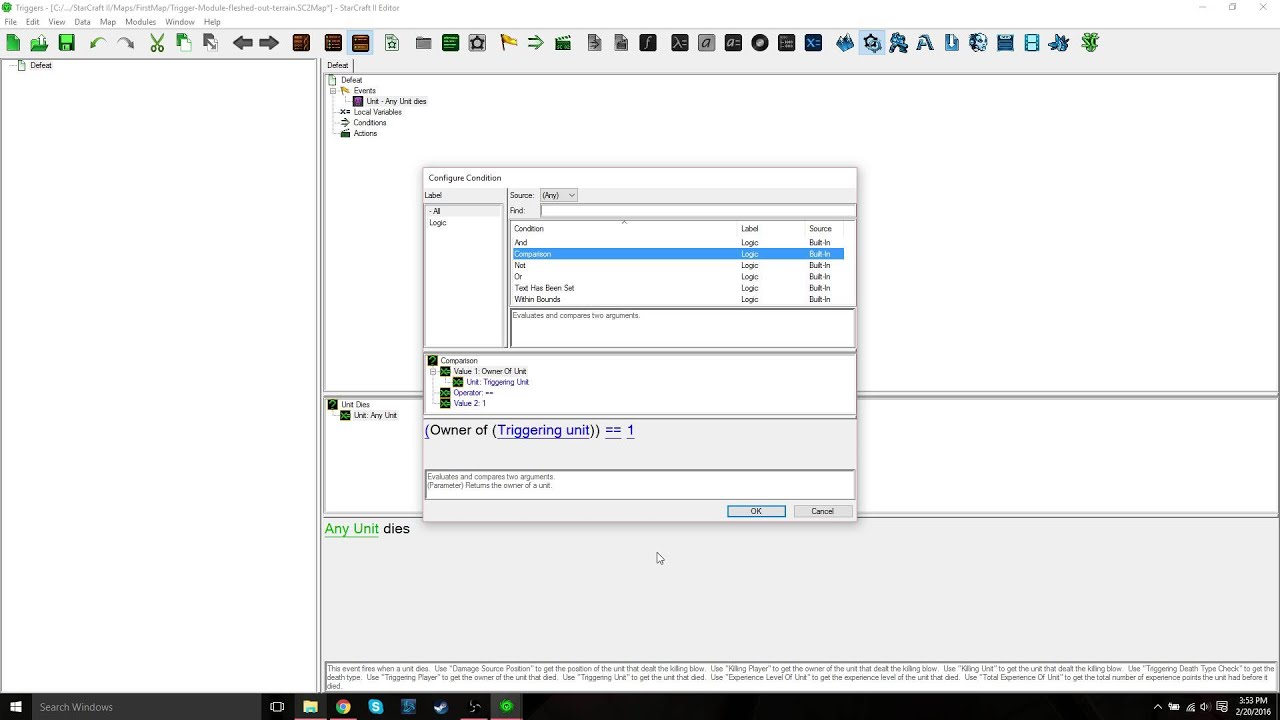Click the yellow flag New Event icon

tap(509, 43)
